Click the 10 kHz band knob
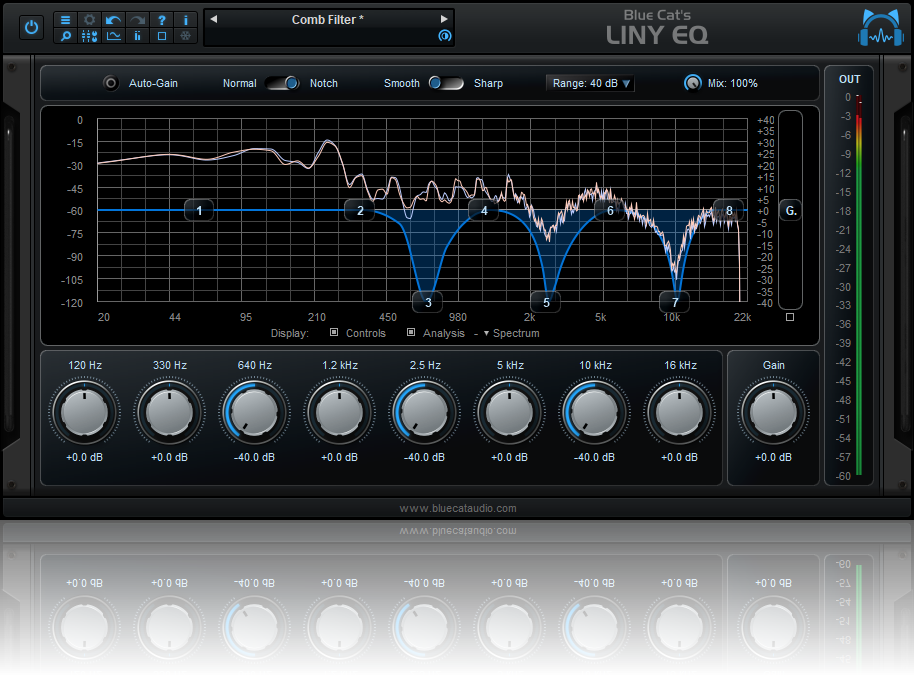This screenshot has height=676, width=914. 595,412
